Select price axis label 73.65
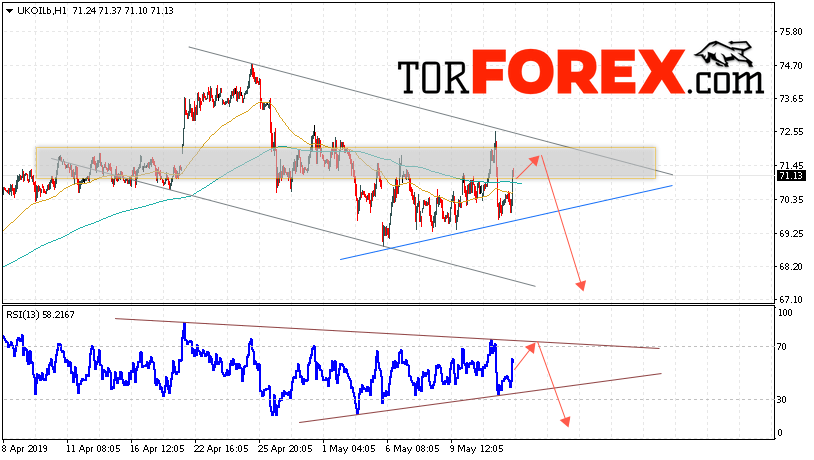This screenshot has height=460, width=814. pyautogui.click(x=791, y=99)
